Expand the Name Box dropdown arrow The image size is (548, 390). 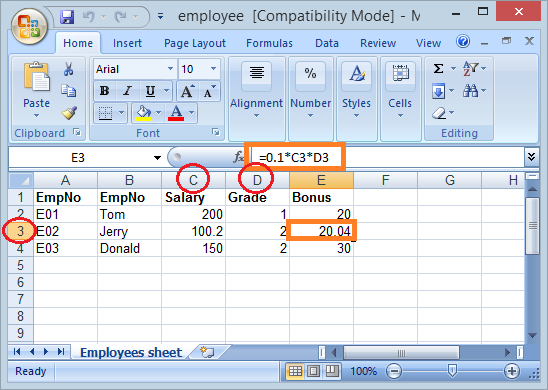click(157, 158)
